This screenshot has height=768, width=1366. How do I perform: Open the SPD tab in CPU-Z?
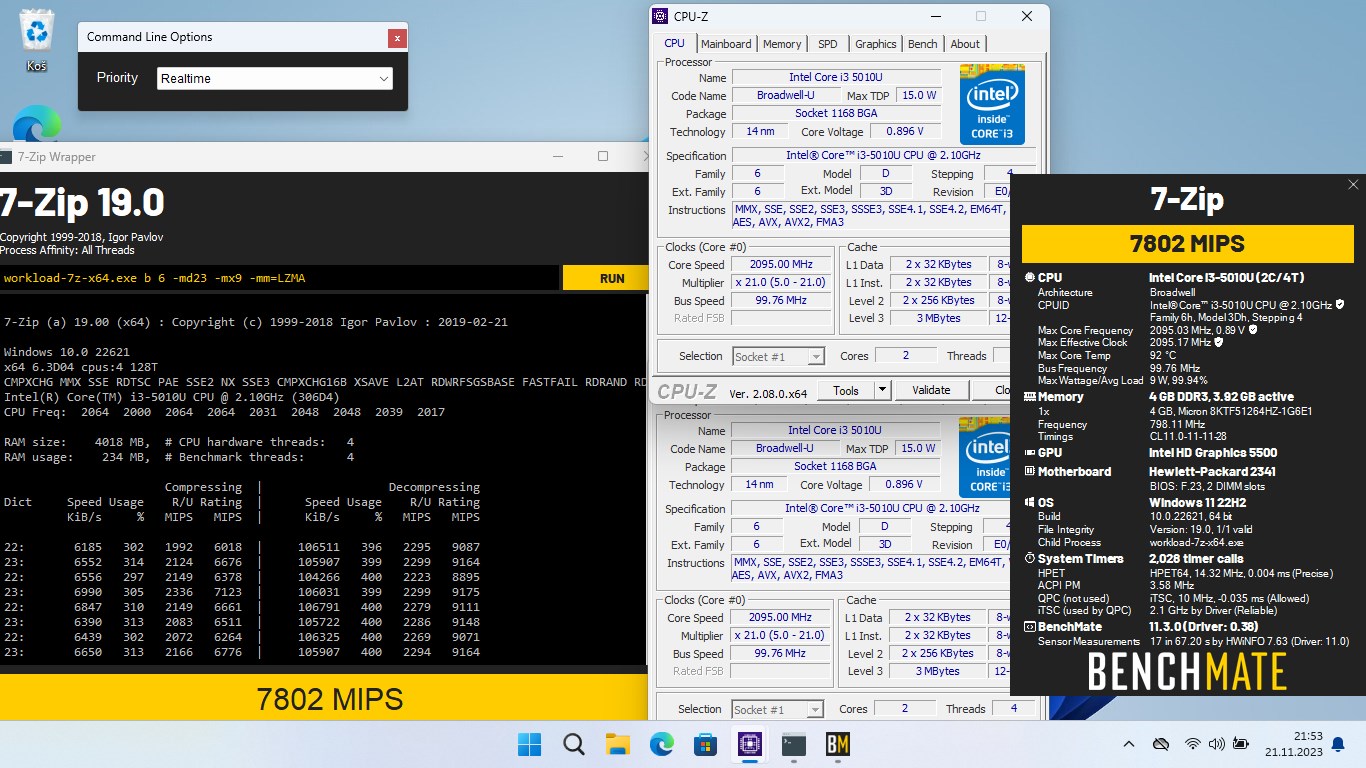click(x=828, y=44)
